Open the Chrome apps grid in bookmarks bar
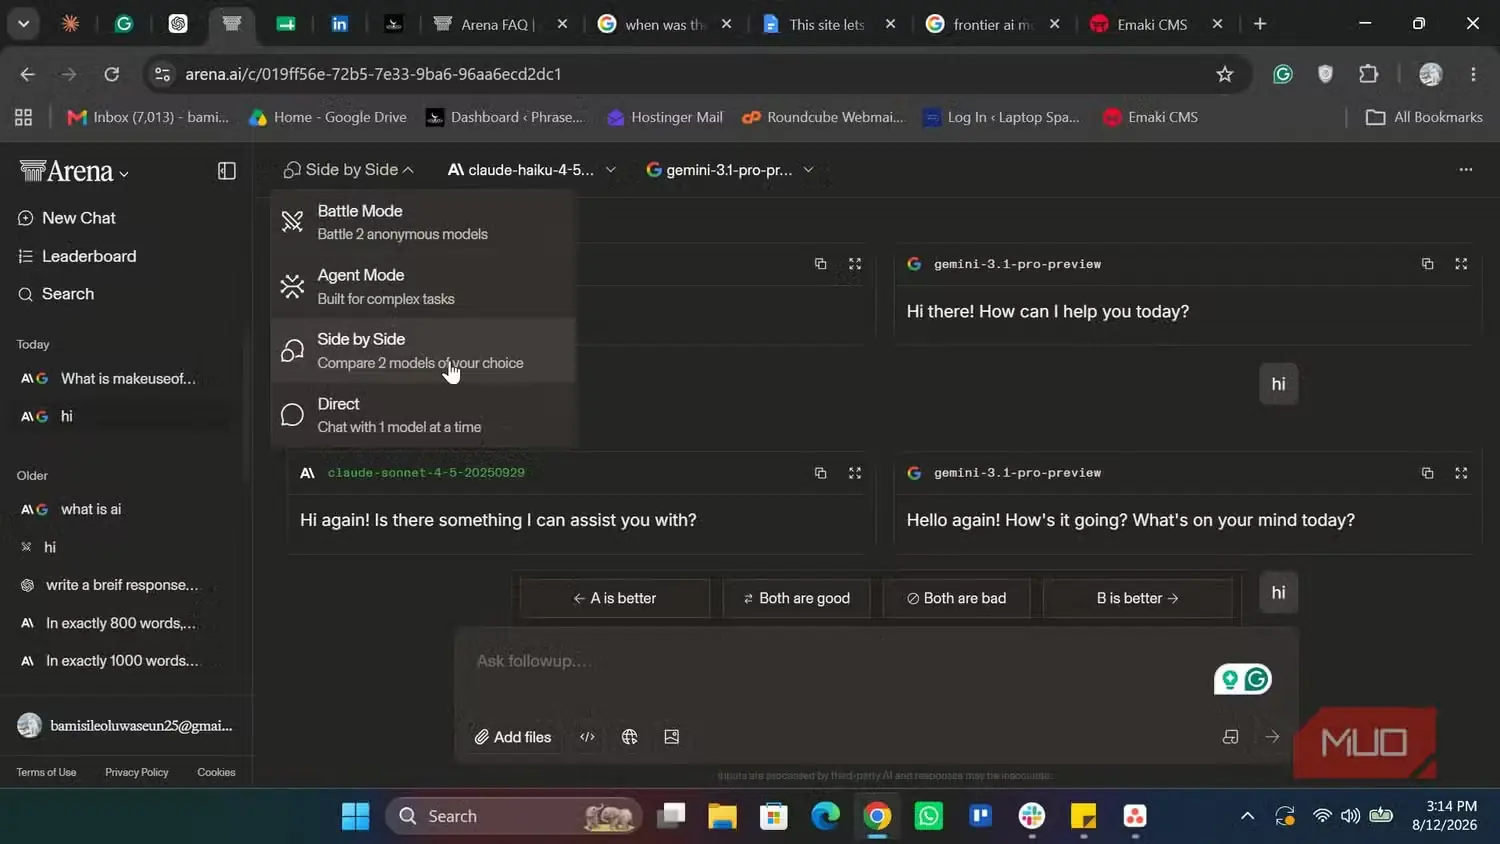The width and height of the screenshot is (1500, 844). pyautogui.click(x=23, y=117)
